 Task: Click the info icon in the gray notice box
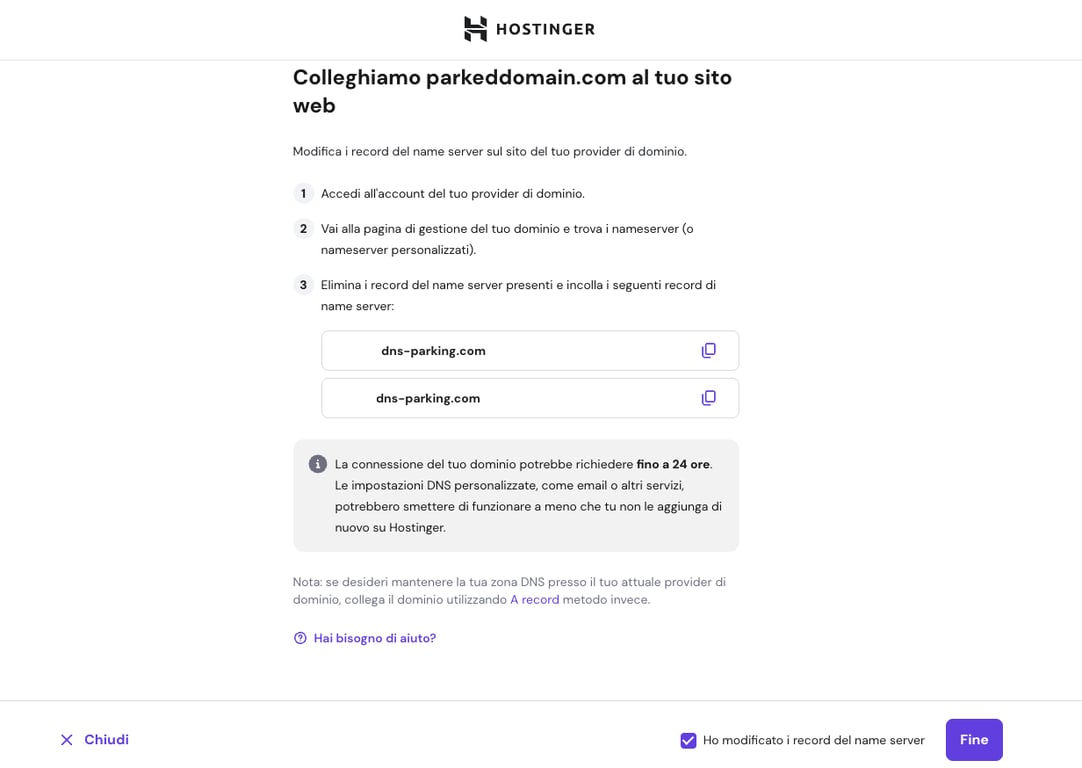(317, 464)
